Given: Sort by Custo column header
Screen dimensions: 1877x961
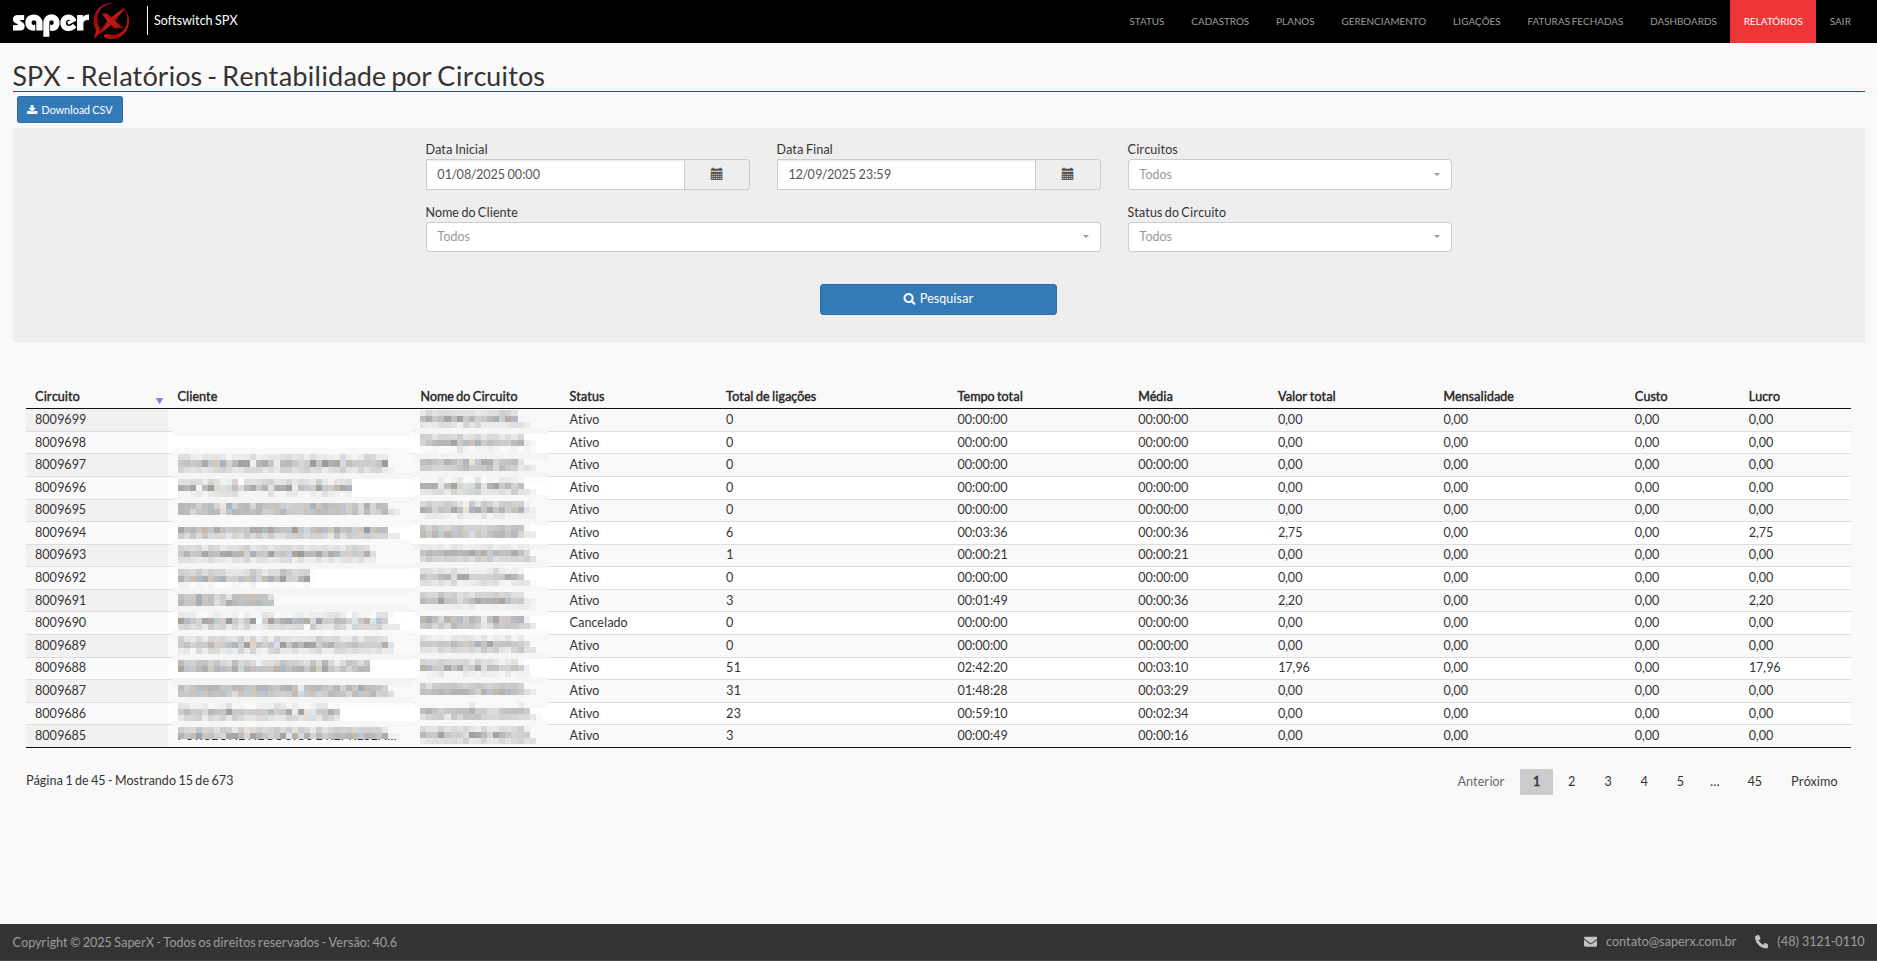Looking at the screenshot, I should tap(1651, 397).
